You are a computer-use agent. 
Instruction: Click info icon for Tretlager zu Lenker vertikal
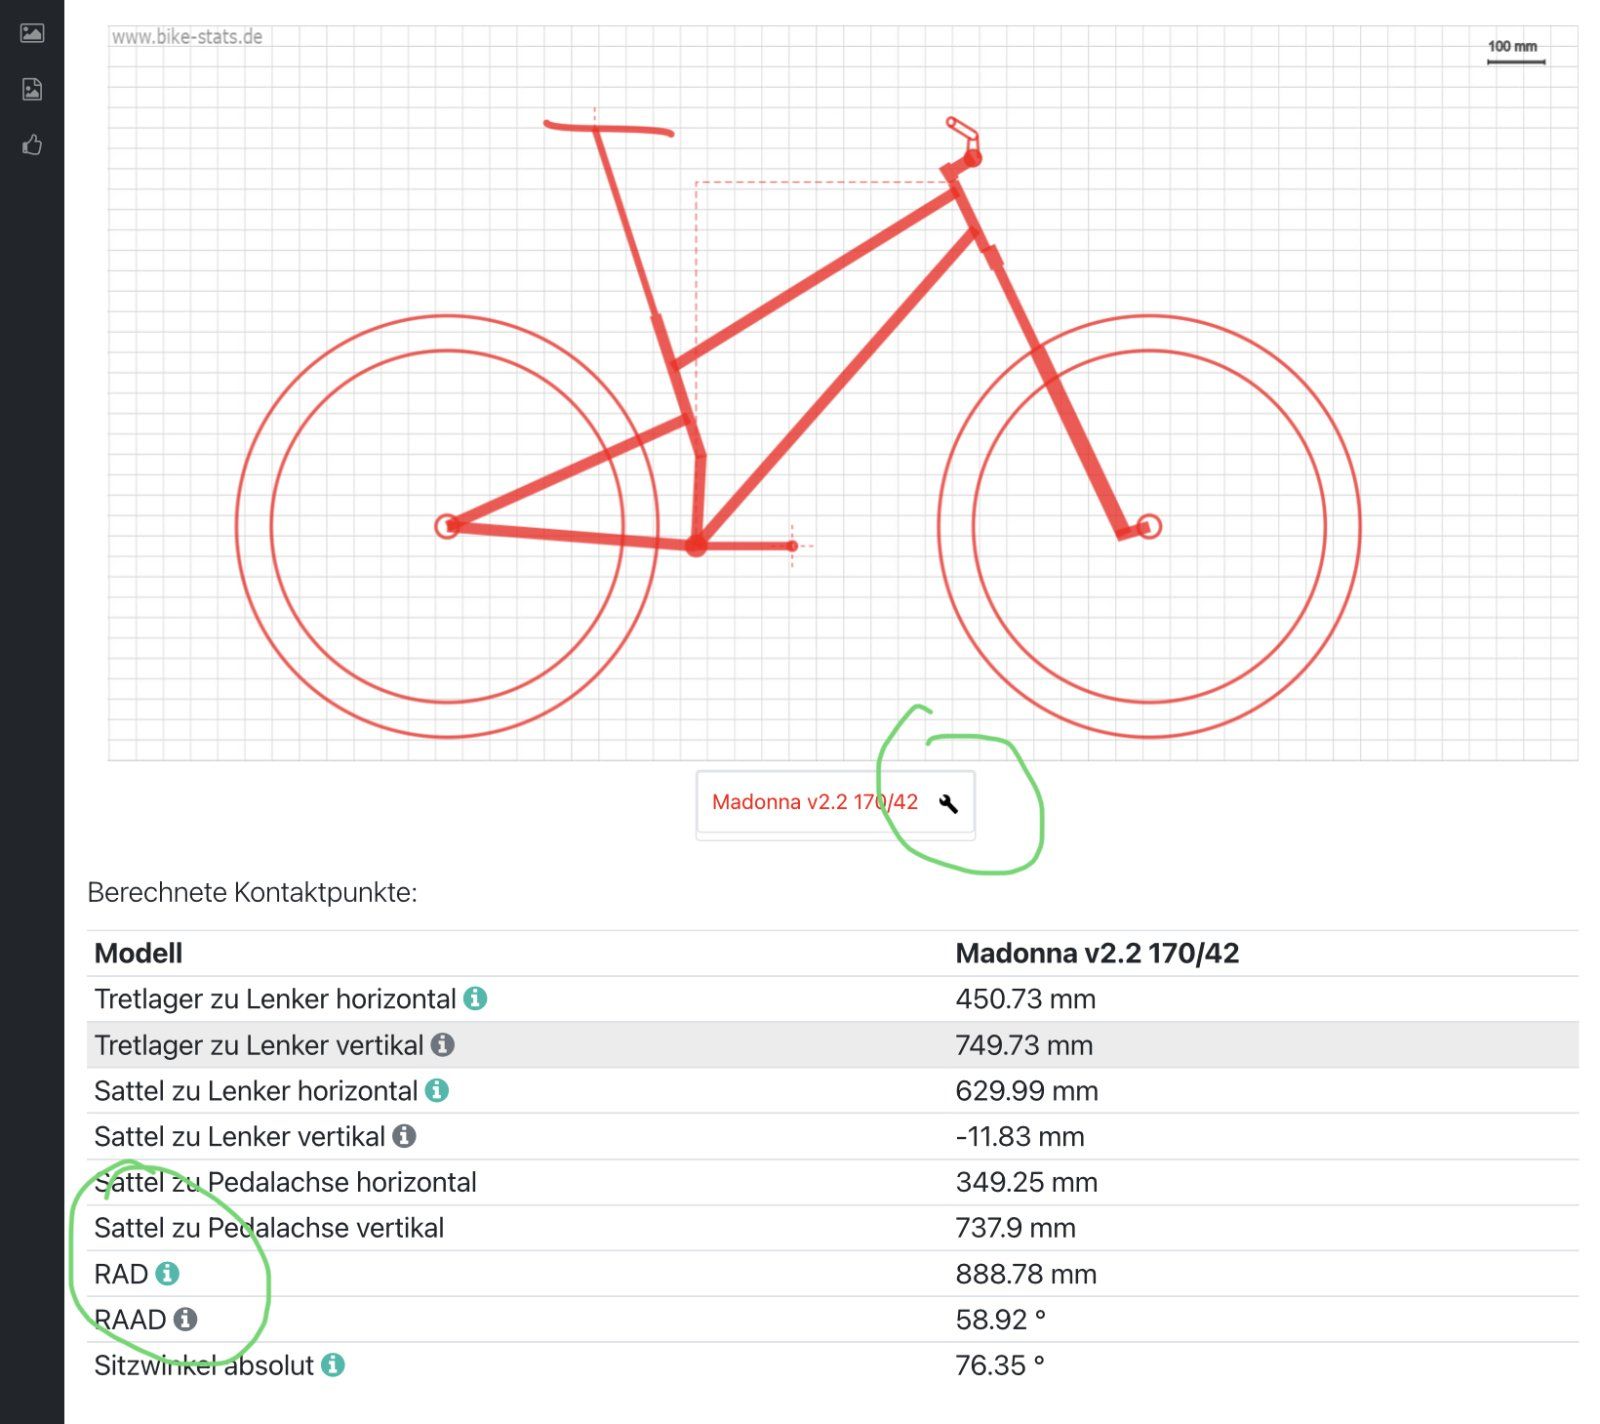(443, 1044)
